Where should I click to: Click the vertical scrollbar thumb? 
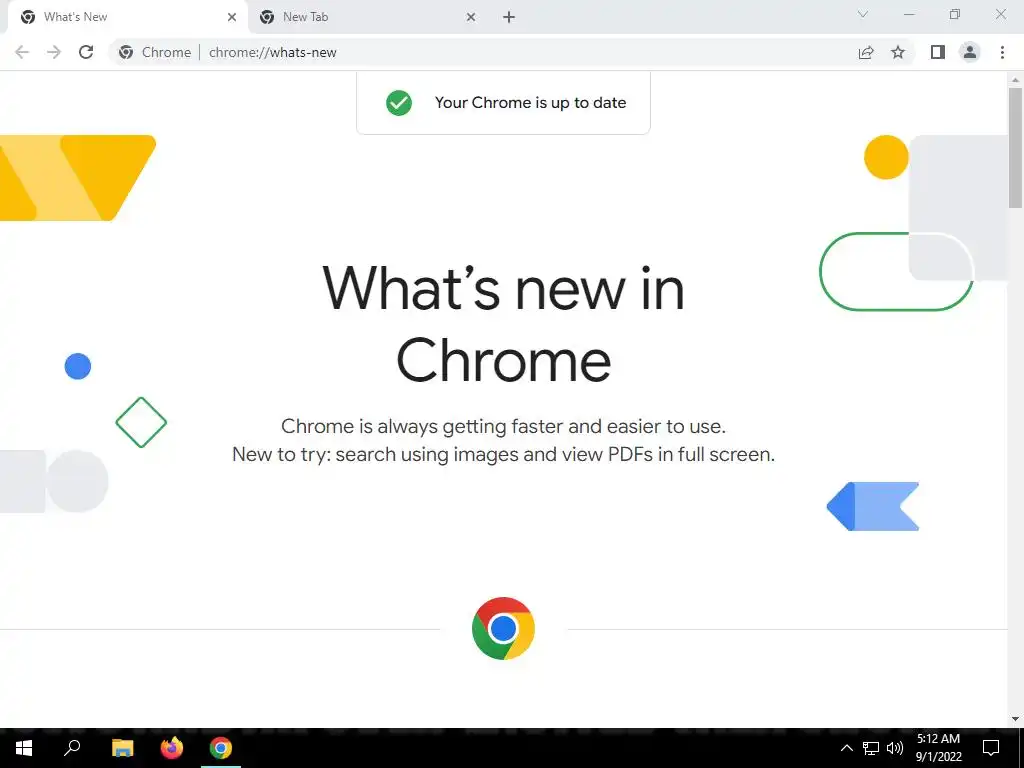(x=1015, y=148)
